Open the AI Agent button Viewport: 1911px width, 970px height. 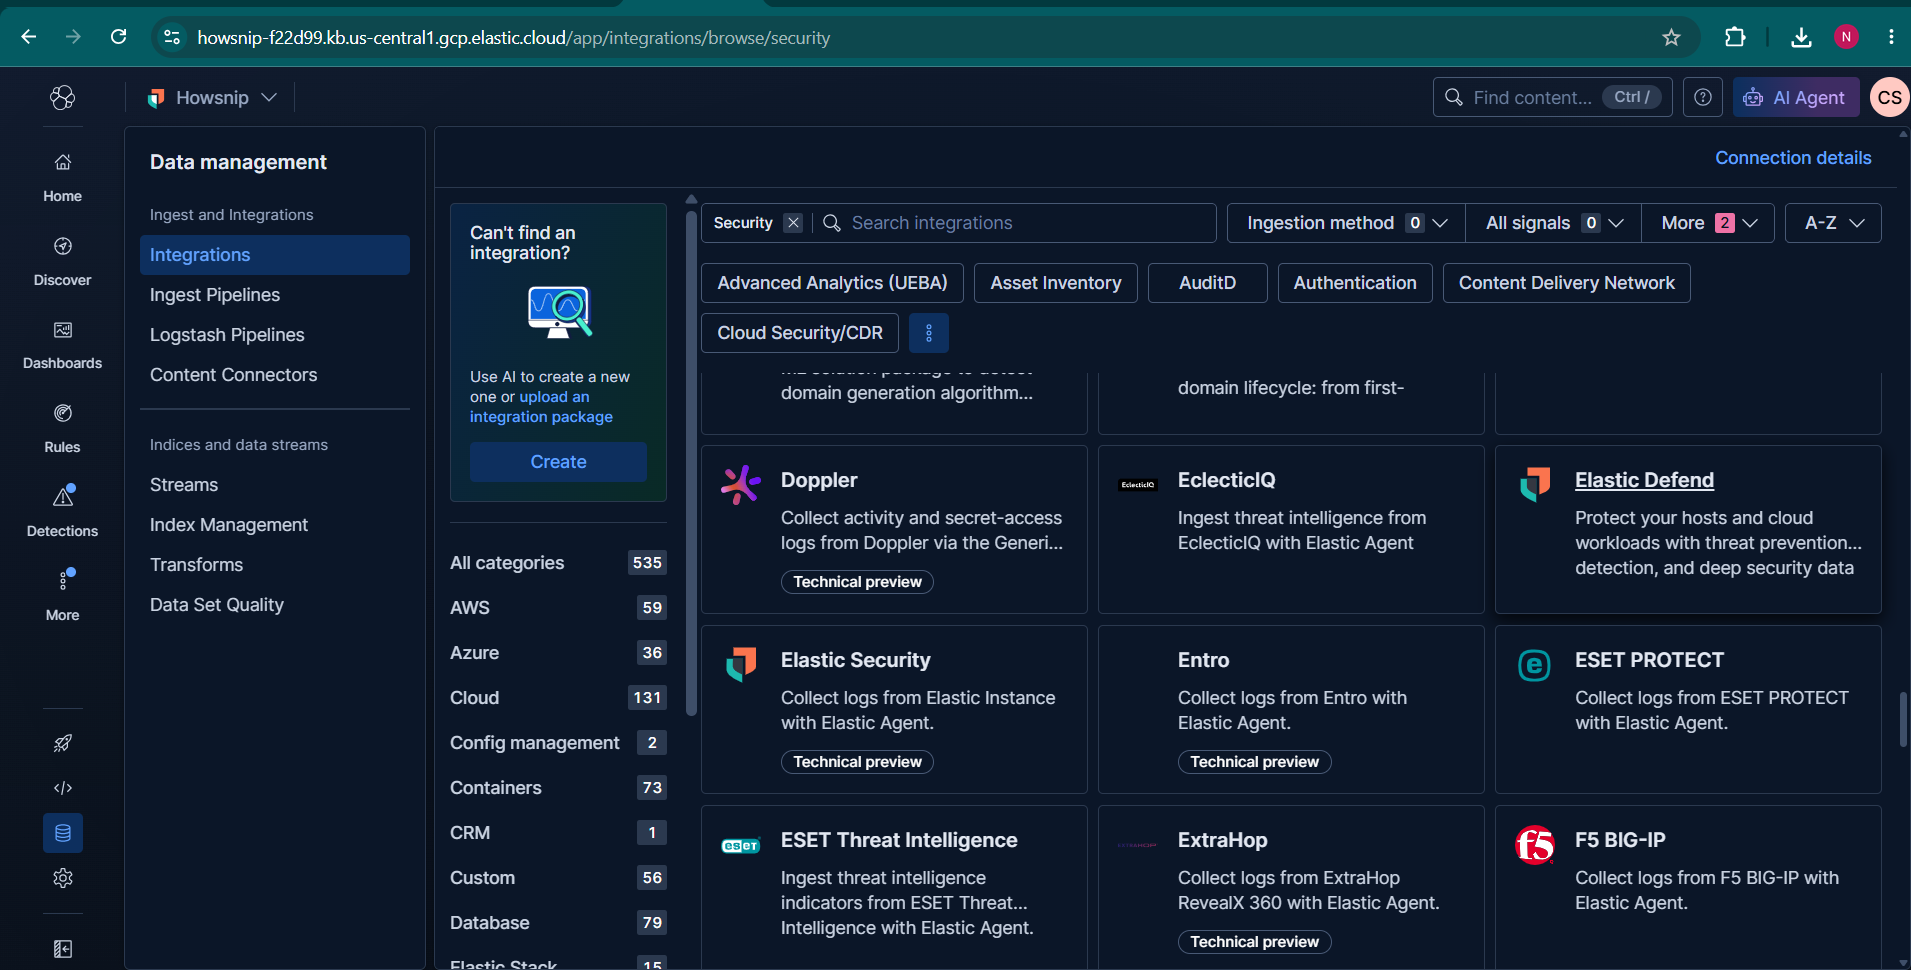coord(1796,97)
